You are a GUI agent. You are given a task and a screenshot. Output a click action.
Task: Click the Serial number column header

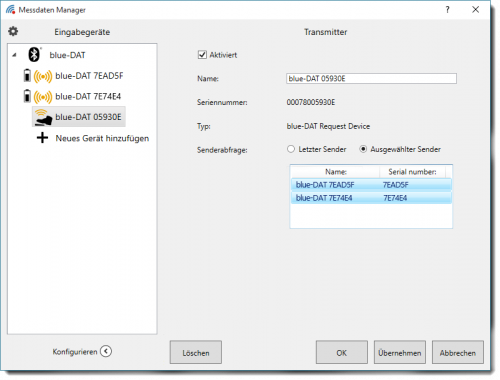(x=412, y=172)
